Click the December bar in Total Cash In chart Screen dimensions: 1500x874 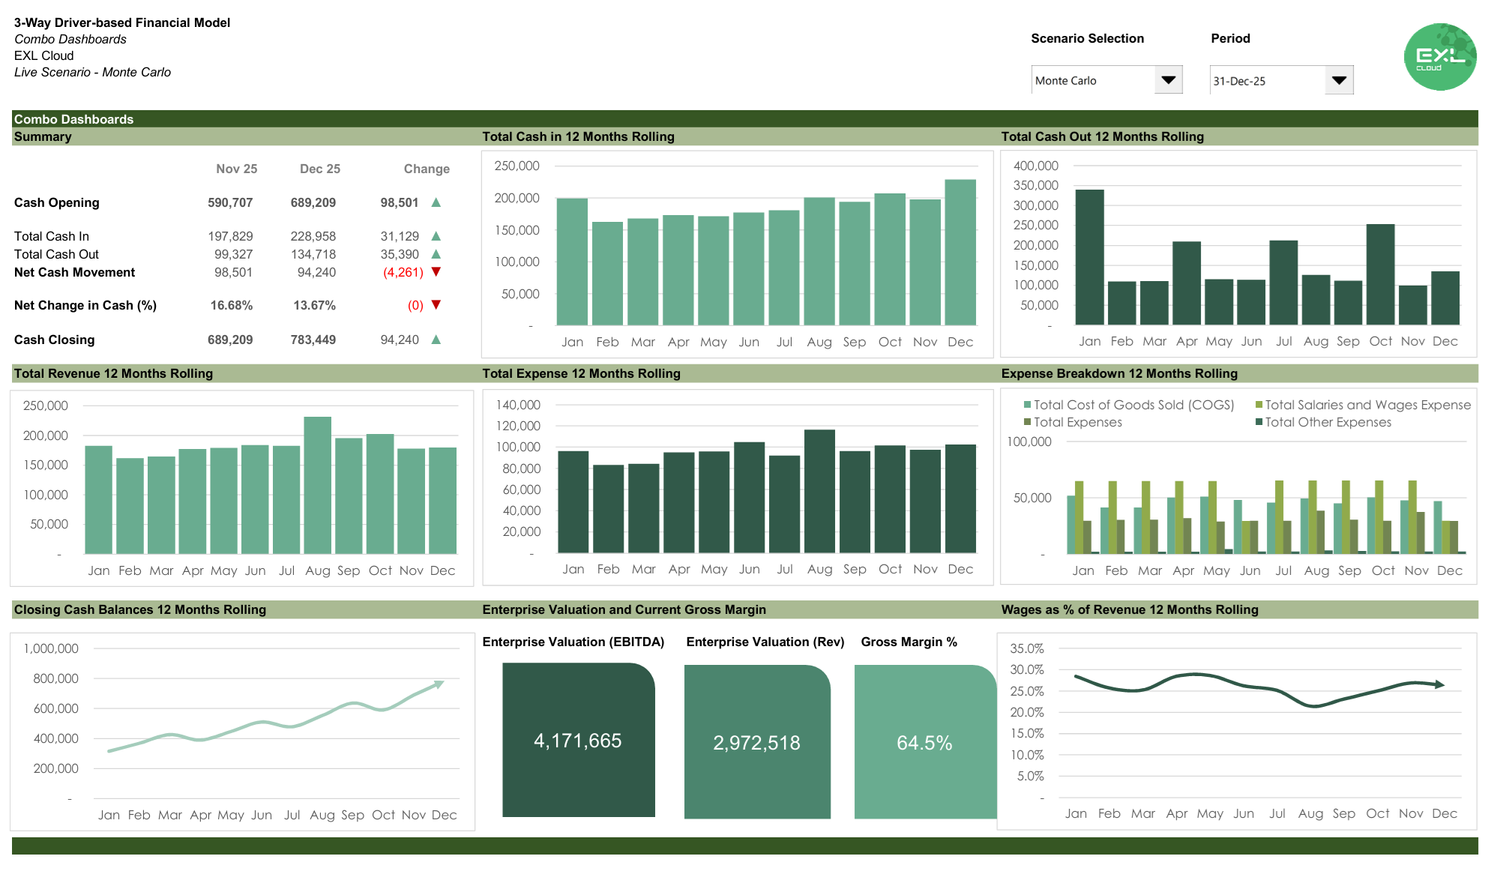pyautogui.click(x=961, y=250)
